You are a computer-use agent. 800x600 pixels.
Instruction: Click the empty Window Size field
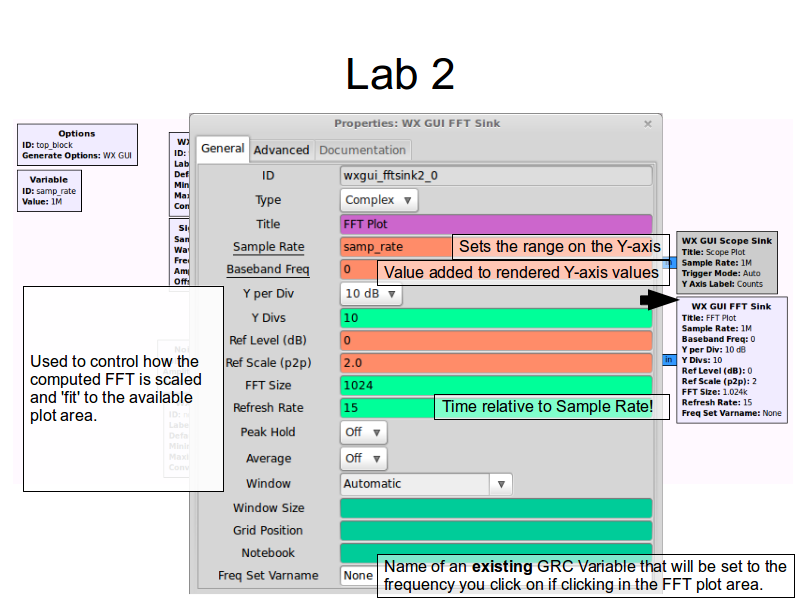(x=496, y=508)
